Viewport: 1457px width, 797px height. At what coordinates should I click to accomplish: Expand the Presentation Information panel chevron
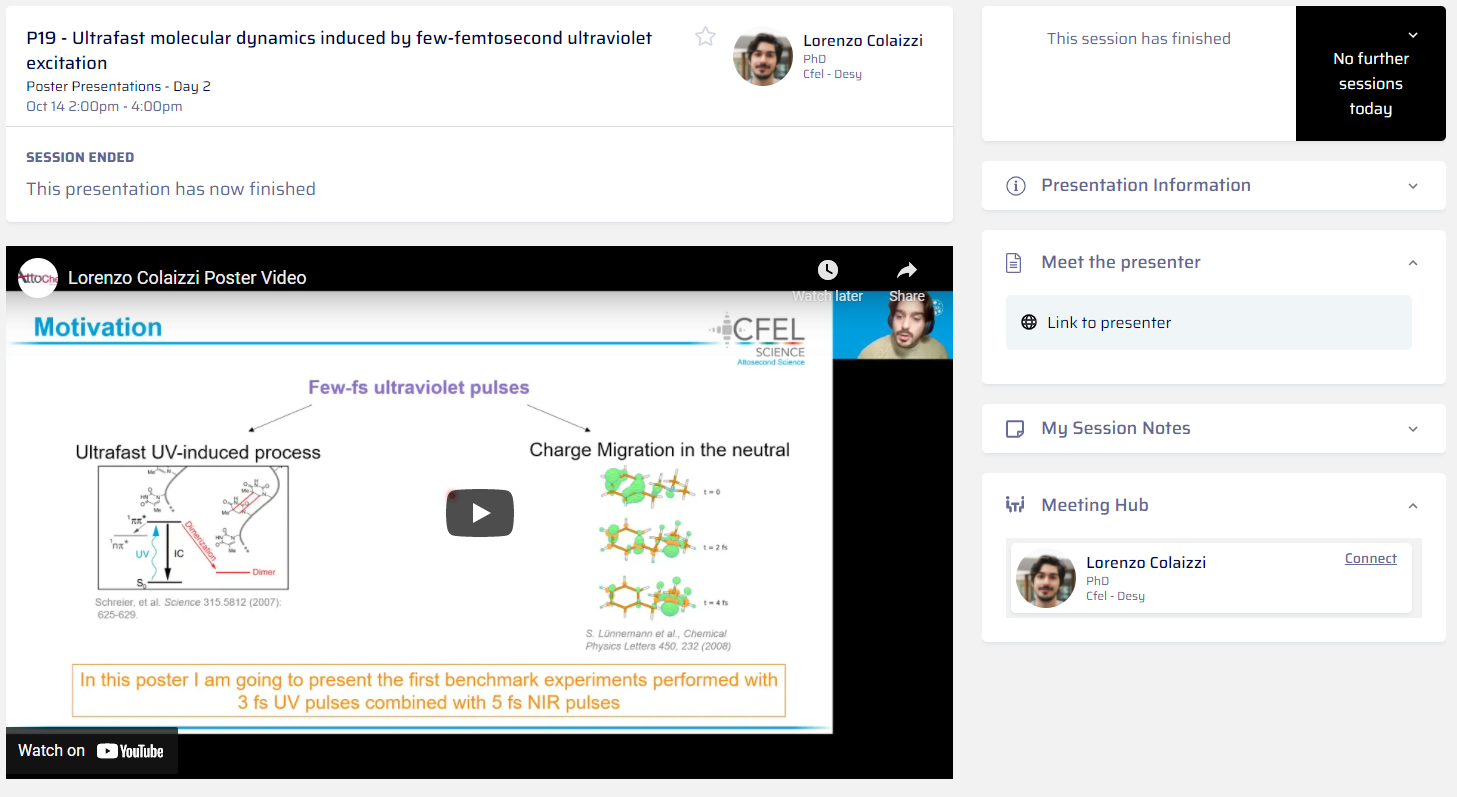(x=1413, y=186)
